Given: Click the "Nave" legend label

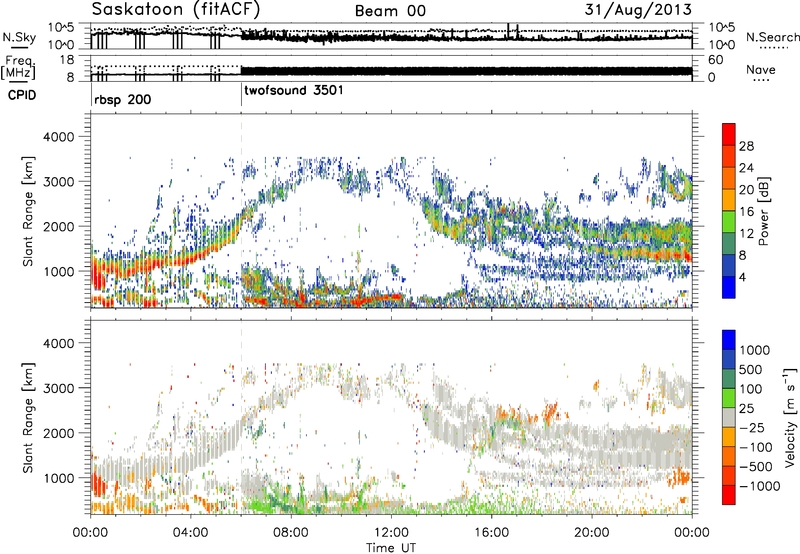Looking at the screenshot, I should [760, 69].
